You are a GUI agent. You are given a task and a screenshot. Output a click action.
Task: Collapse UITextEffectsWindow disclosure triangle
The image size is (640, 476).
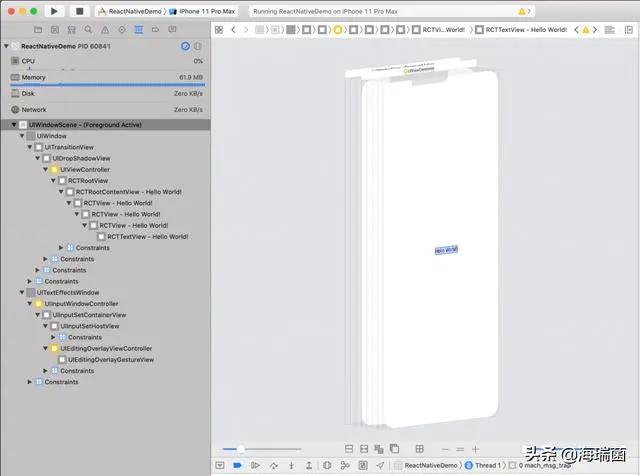(22, 292)
